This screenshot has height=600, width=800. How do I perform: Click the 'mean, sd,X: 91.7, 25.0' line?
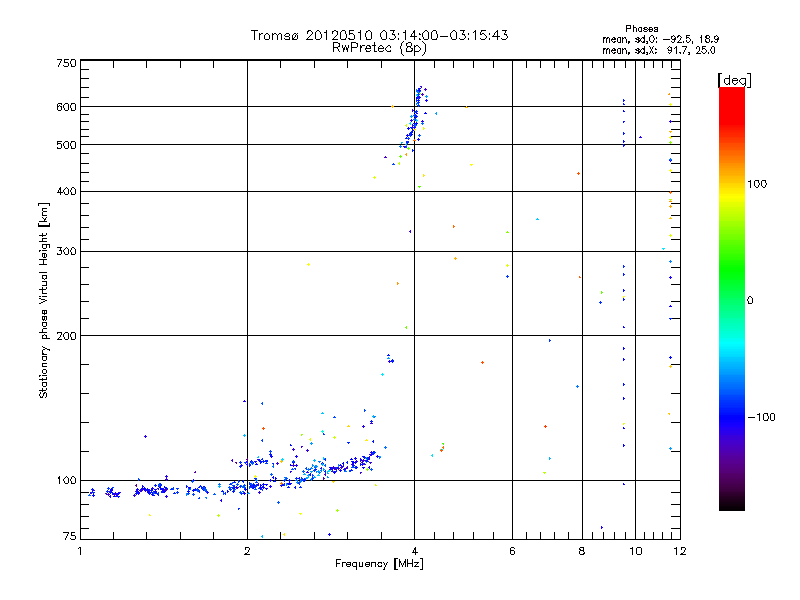659,50
